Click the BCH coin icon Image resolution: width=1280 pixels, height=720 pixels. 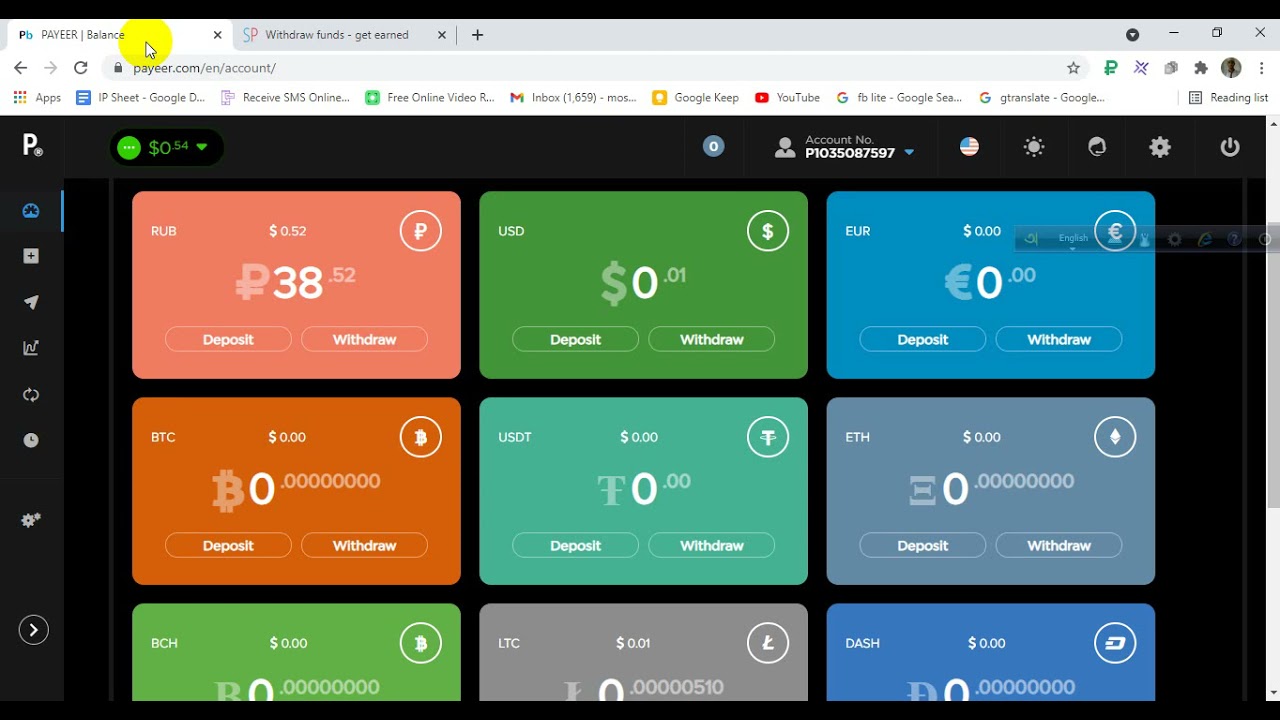point(420,644)
